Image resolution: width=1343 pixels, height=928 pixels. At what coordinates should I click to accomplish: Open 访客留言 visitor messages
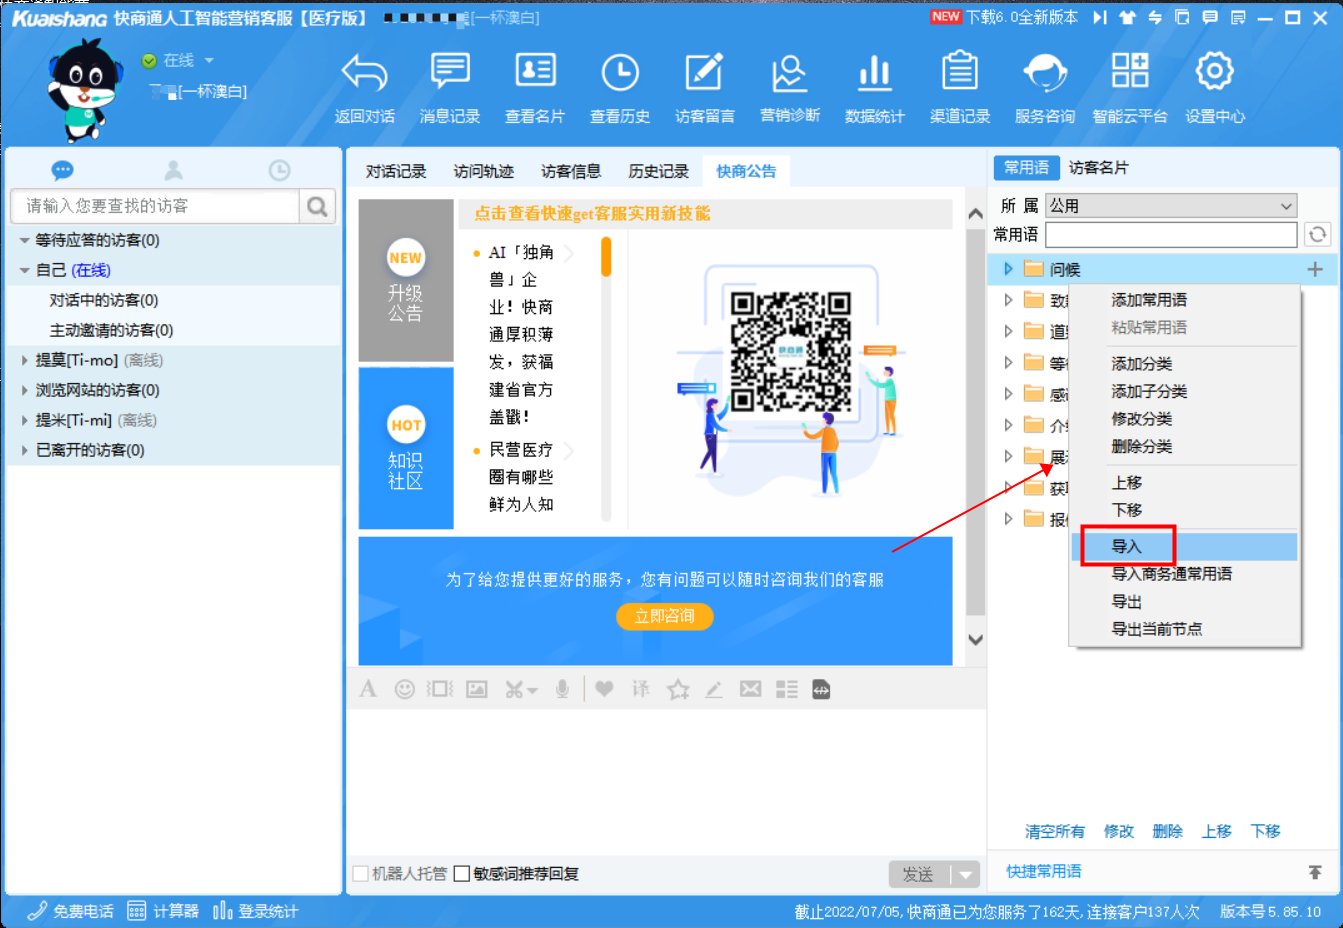coord(705,89)
